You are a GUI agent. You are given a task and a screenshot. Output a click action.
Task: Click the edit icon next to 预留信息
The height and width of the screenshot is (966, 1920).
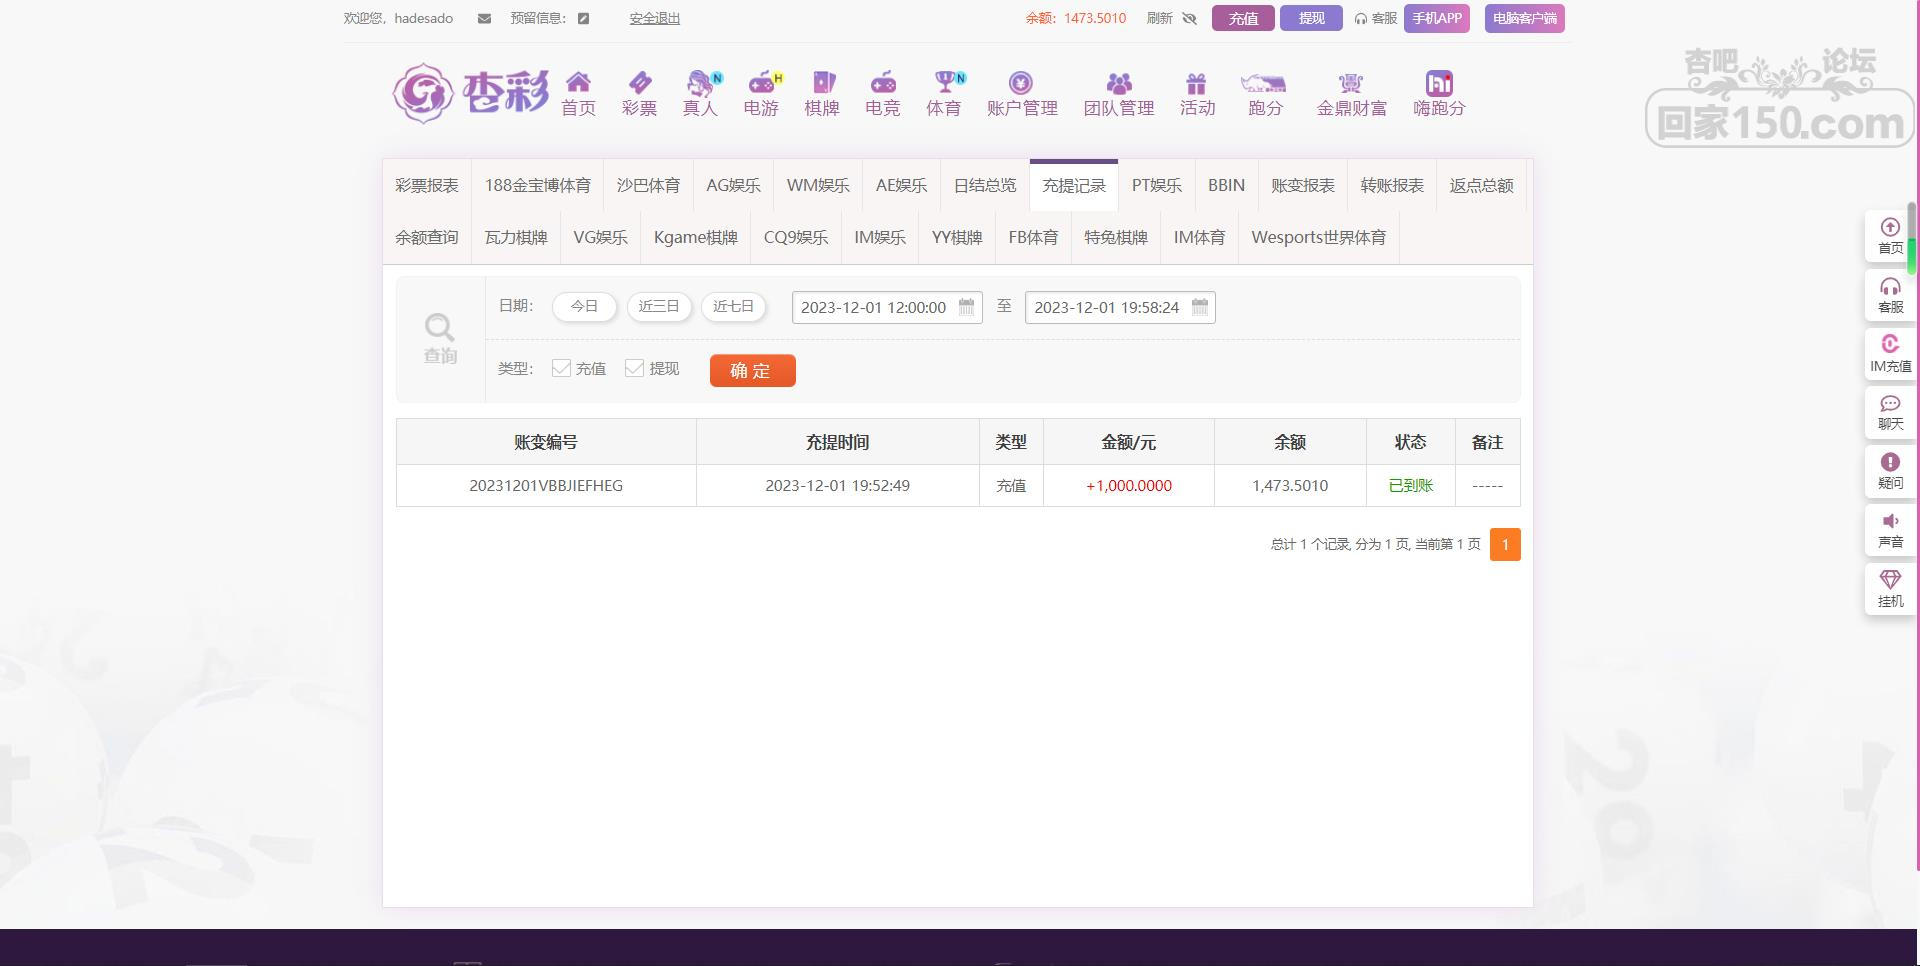pos(583,18)
